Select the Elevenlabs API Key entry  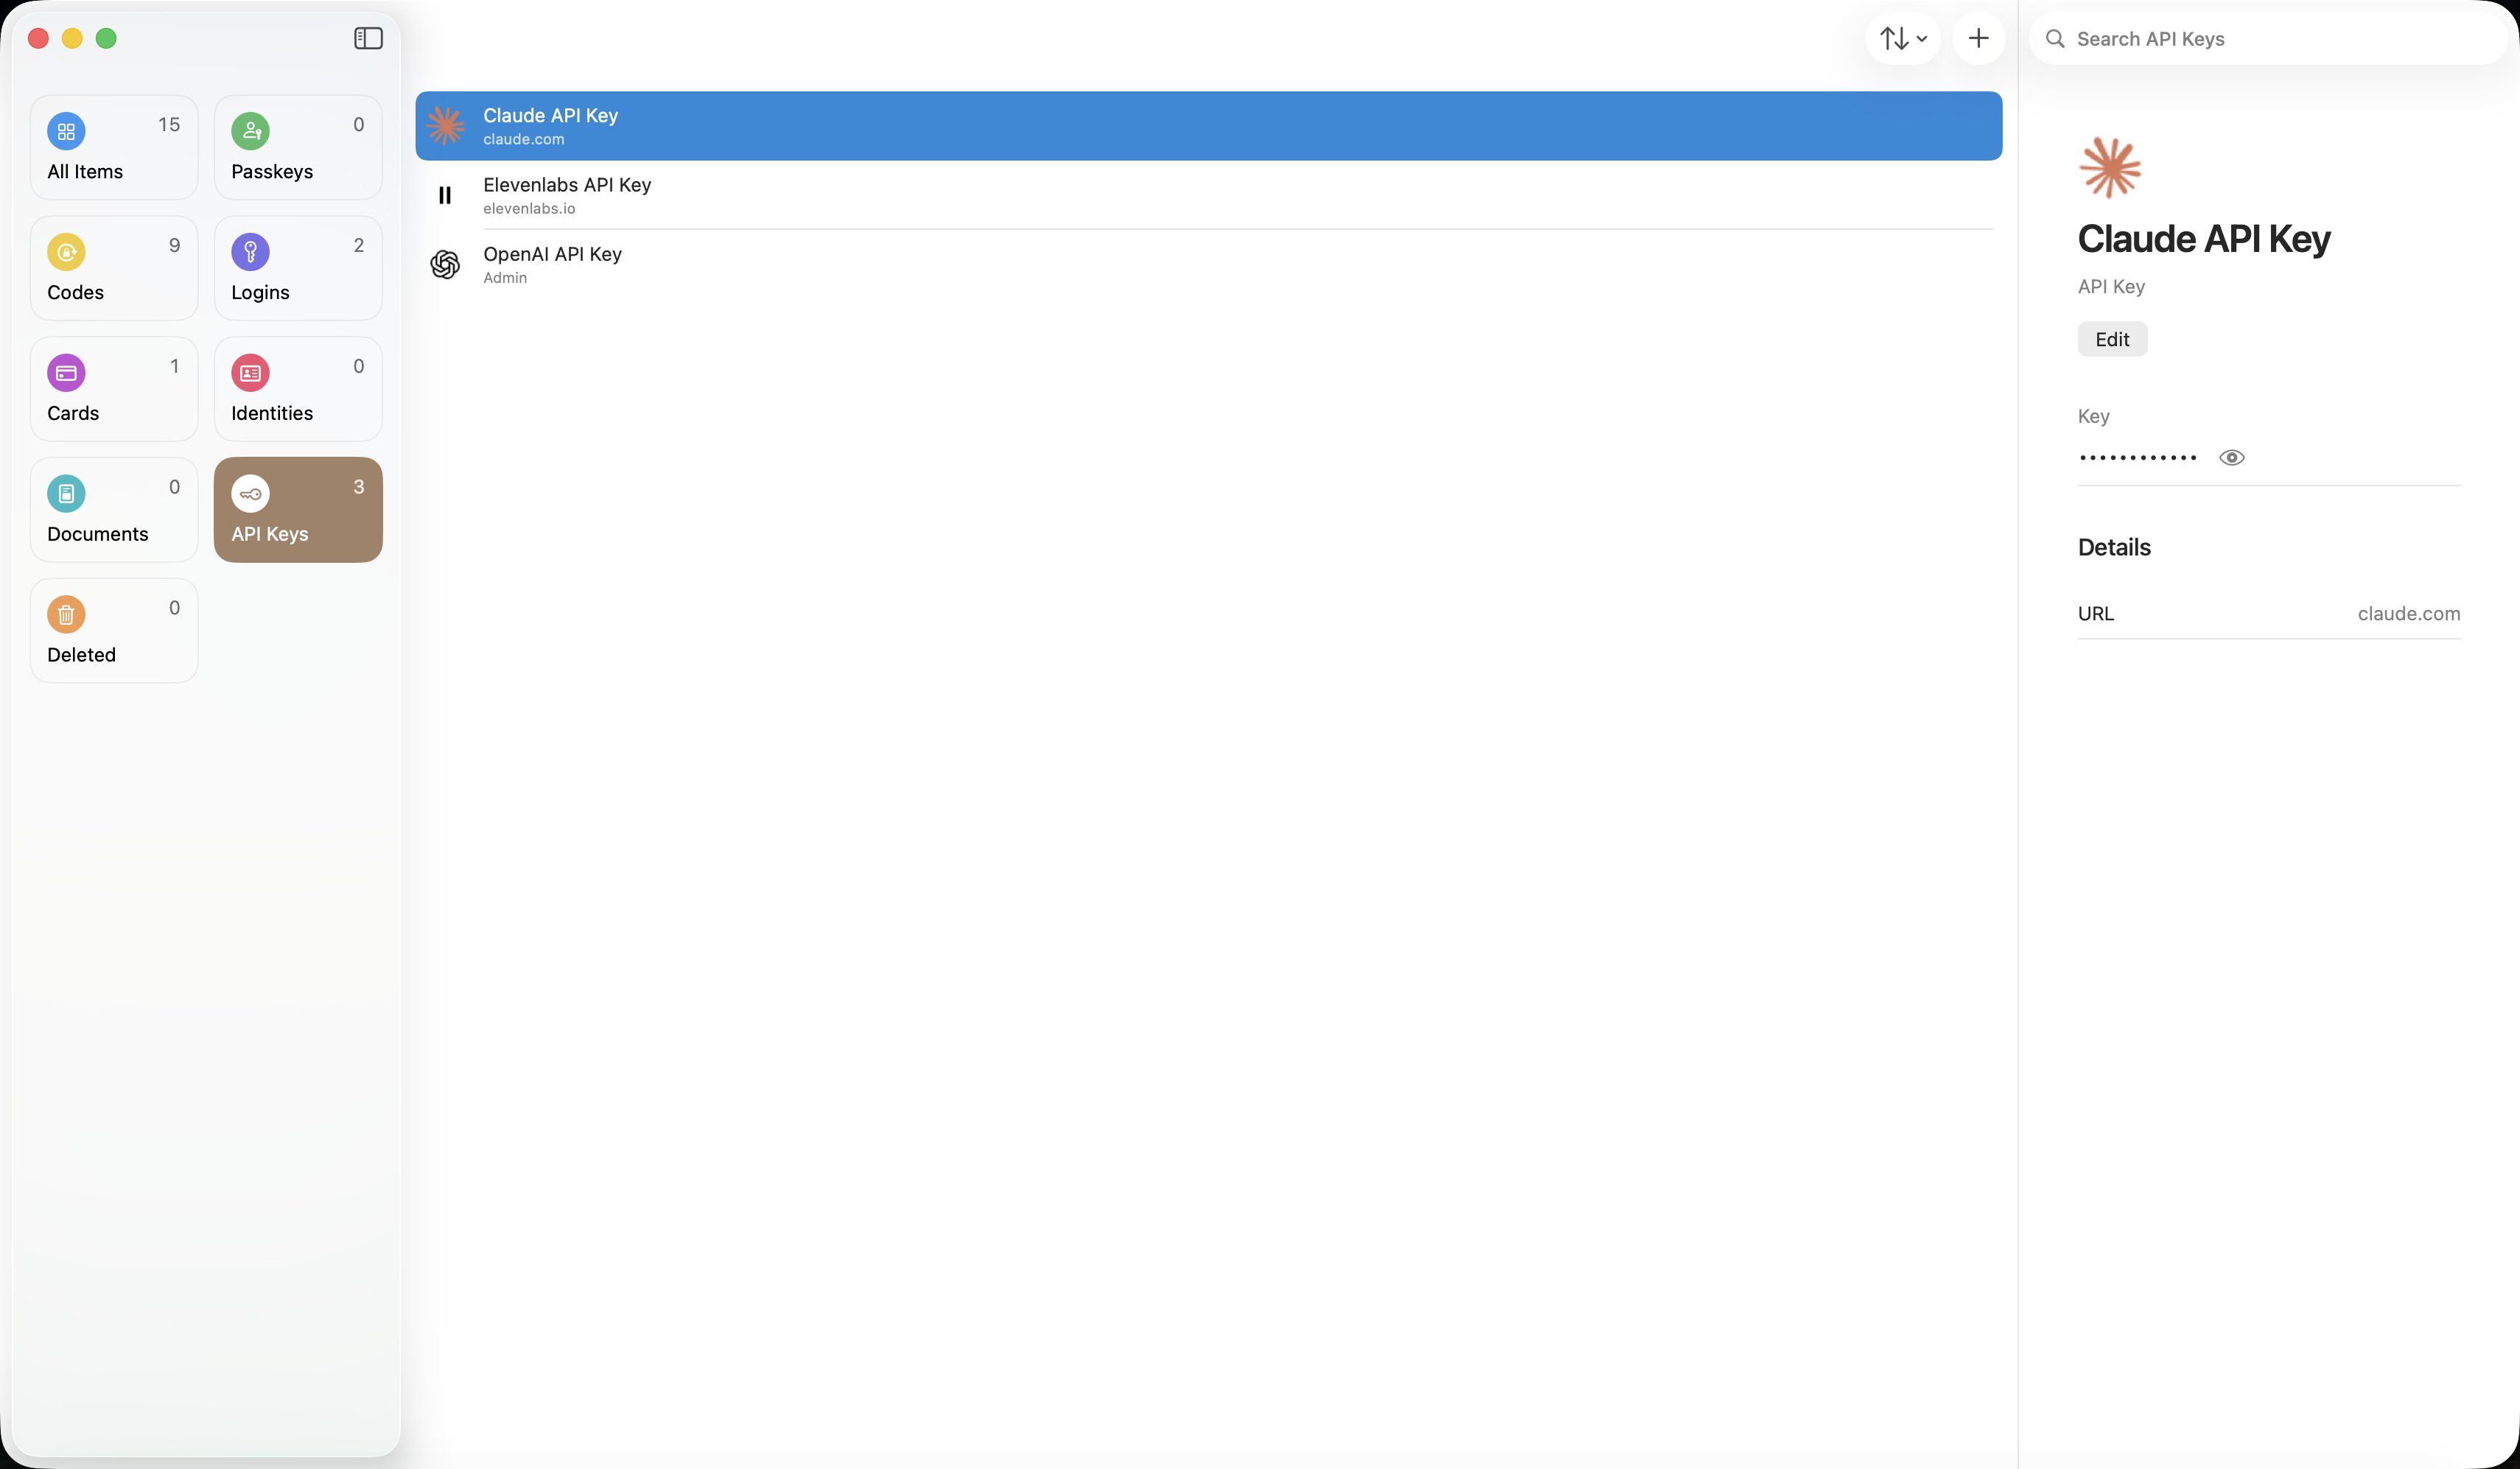pyautogui.click(x=1208, y=195)
